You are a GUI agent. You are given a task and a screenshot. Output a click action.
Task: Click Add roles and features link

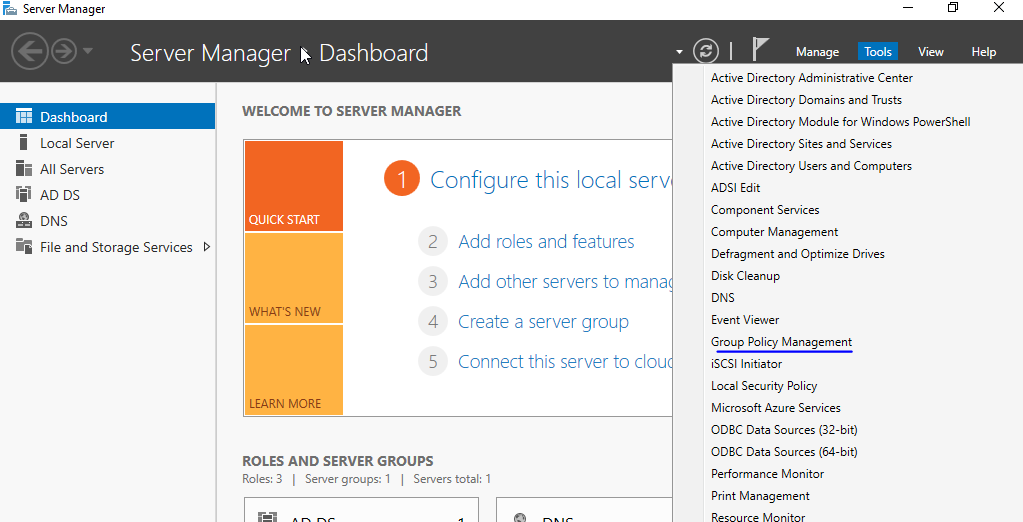coord(546,241)
